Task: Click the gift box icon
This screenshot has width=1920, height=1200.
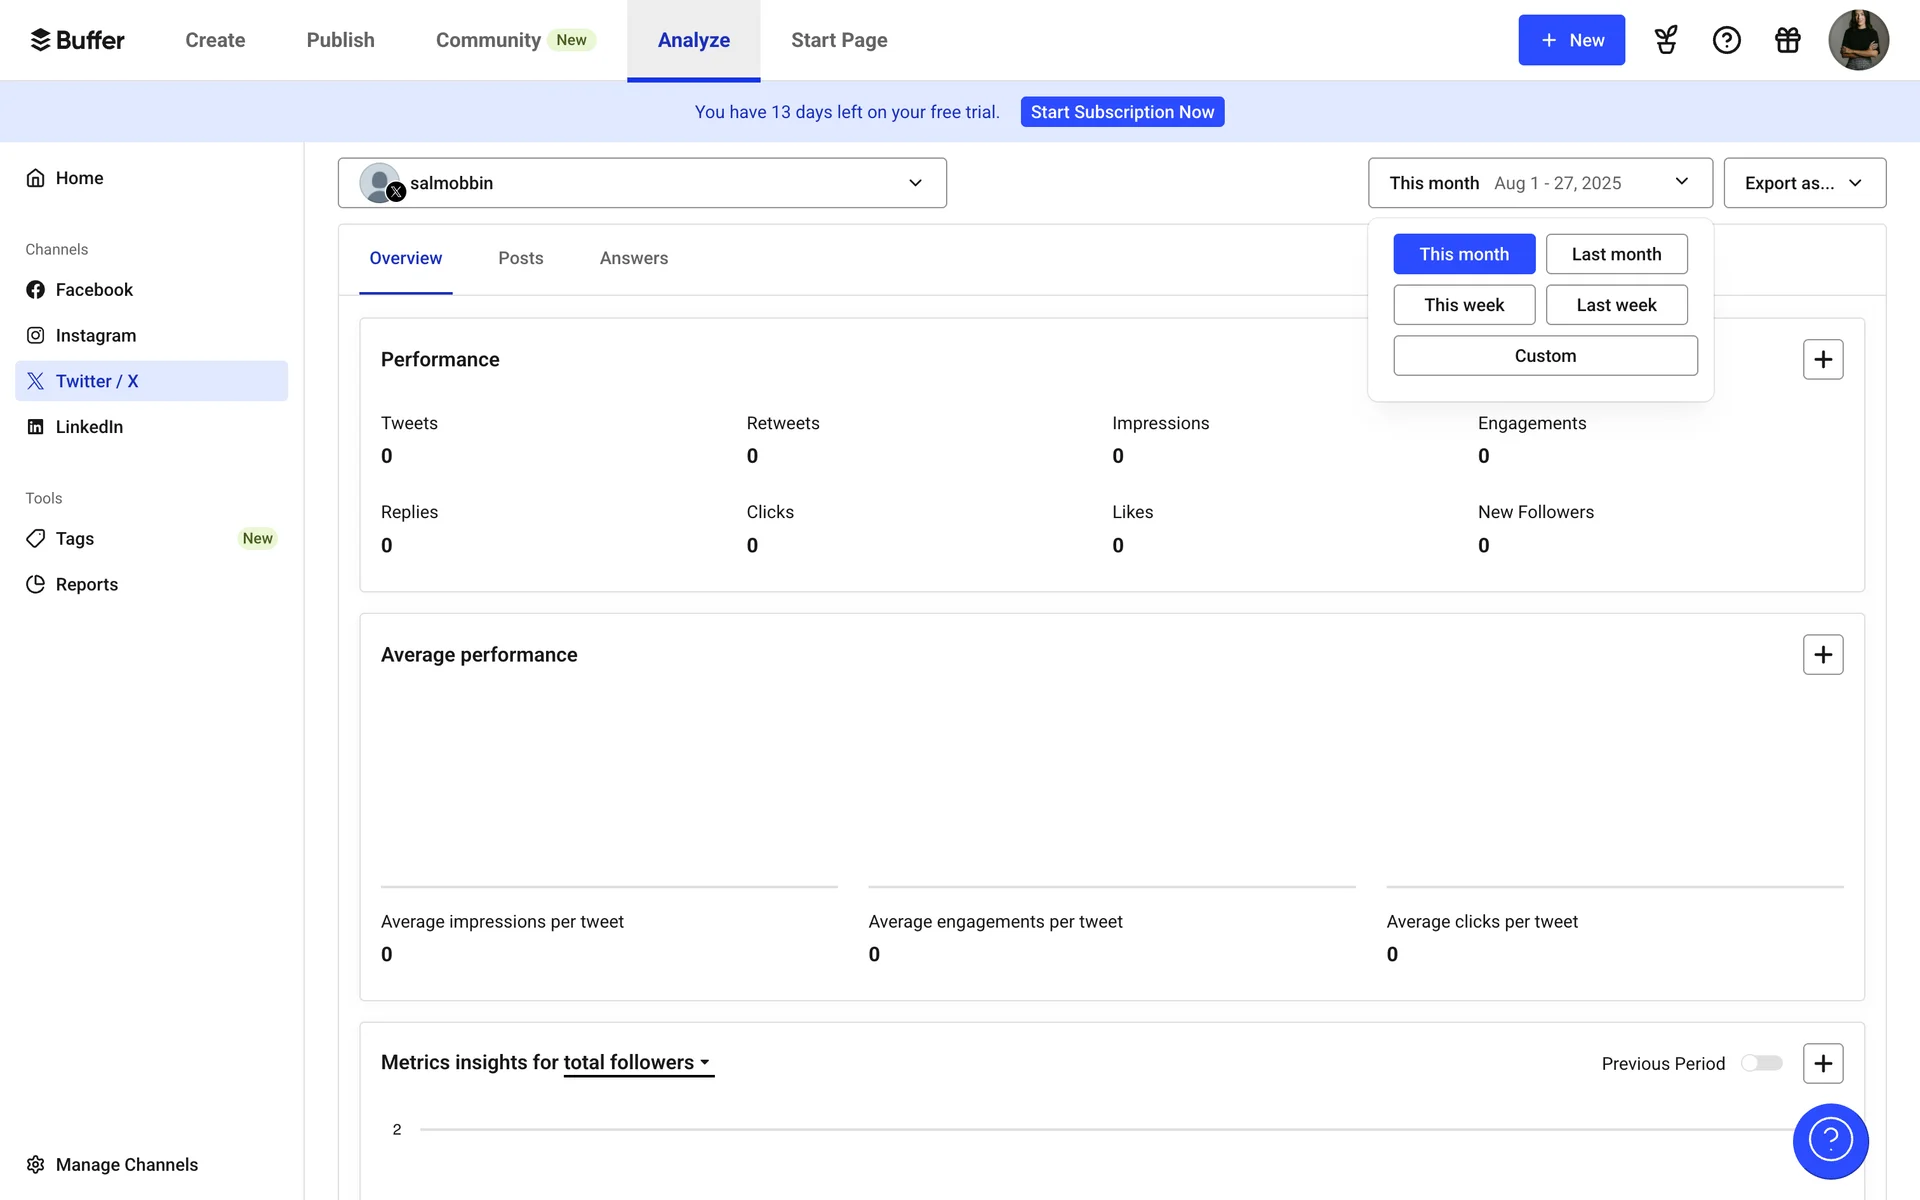Action: pos(1787,40)
